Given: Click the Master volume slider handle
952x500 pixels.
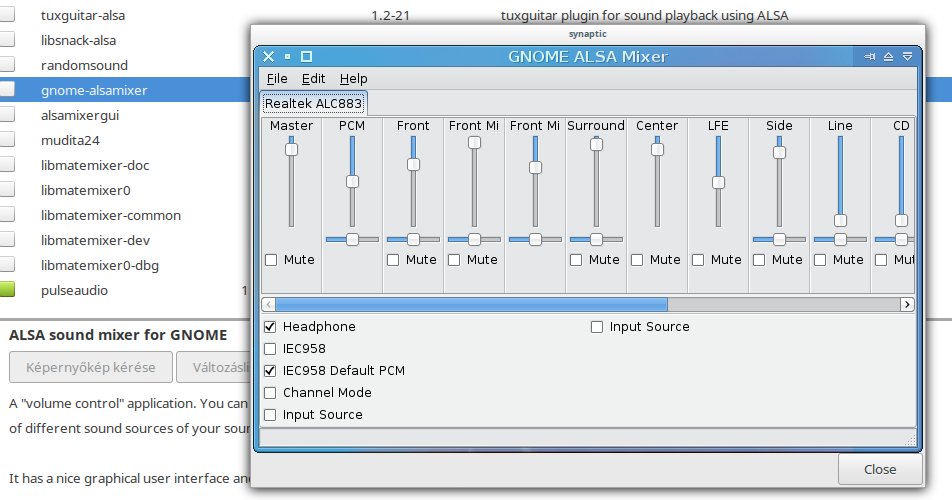Looking at the screenshot, I should pyautogui.click(x=291, y=149).
